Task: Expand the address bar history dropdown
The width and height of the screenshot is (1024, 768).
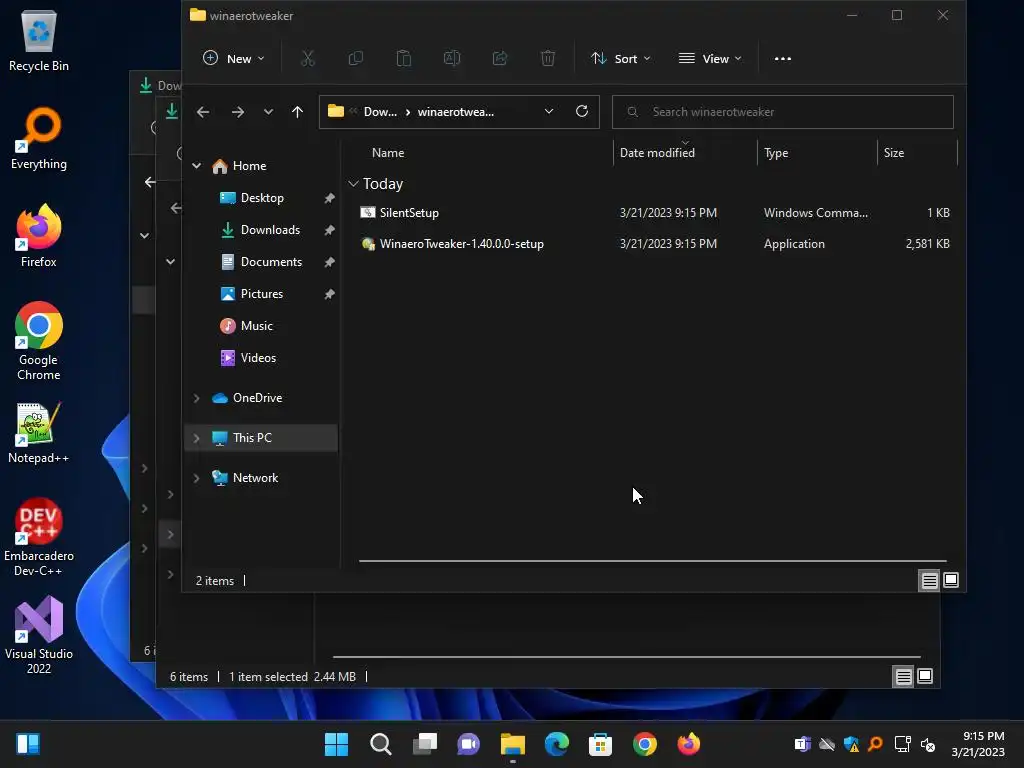Action: [549, 111]
